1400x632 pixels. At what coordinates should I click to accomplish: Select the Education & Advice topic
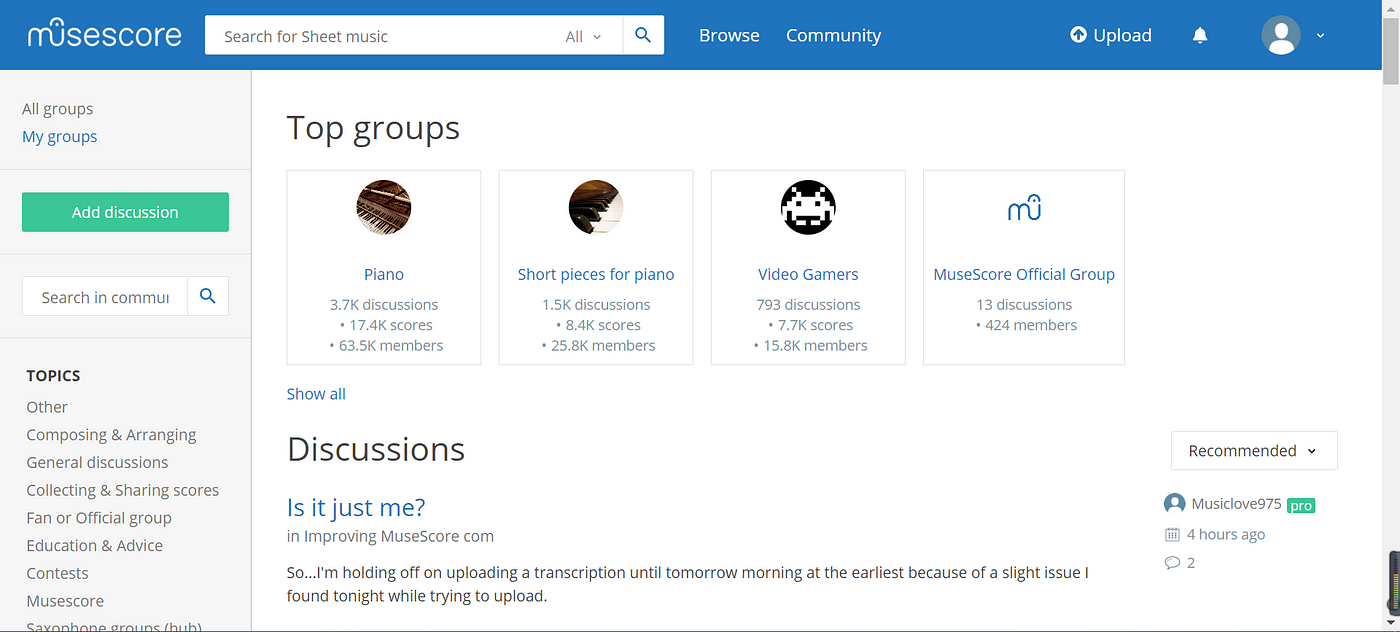pos(94,545)
